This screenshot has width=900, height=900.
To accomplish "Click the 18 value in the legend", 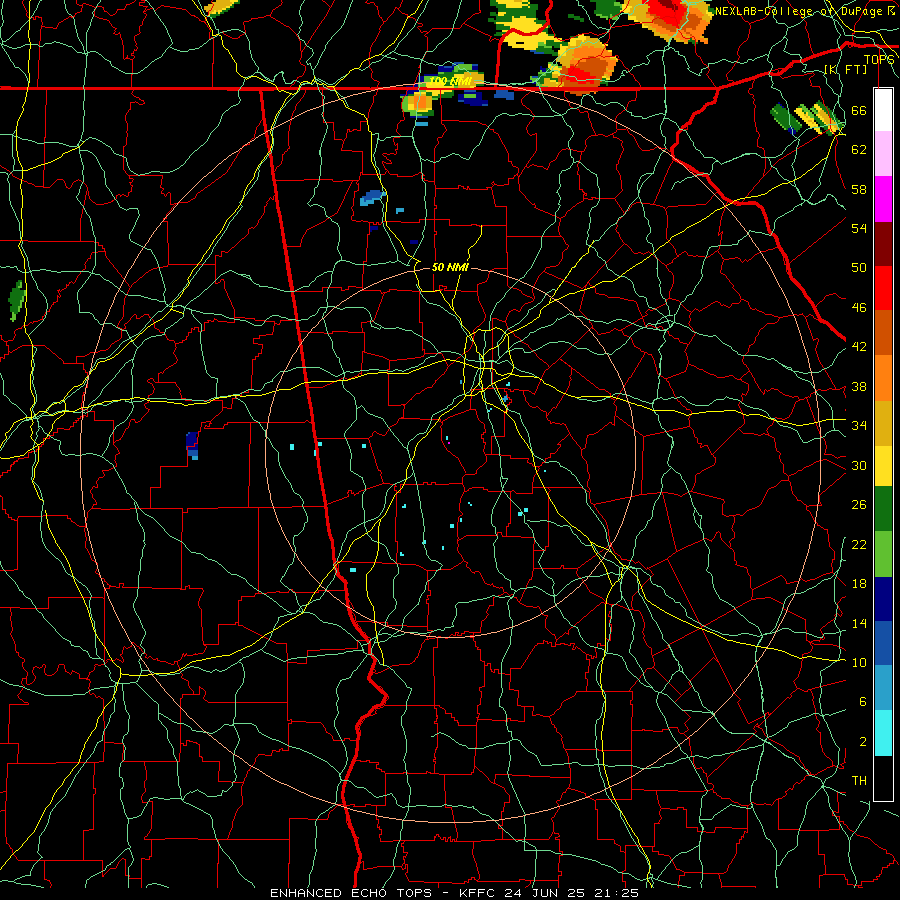I will pyautogui.click(x=859, y=584).
